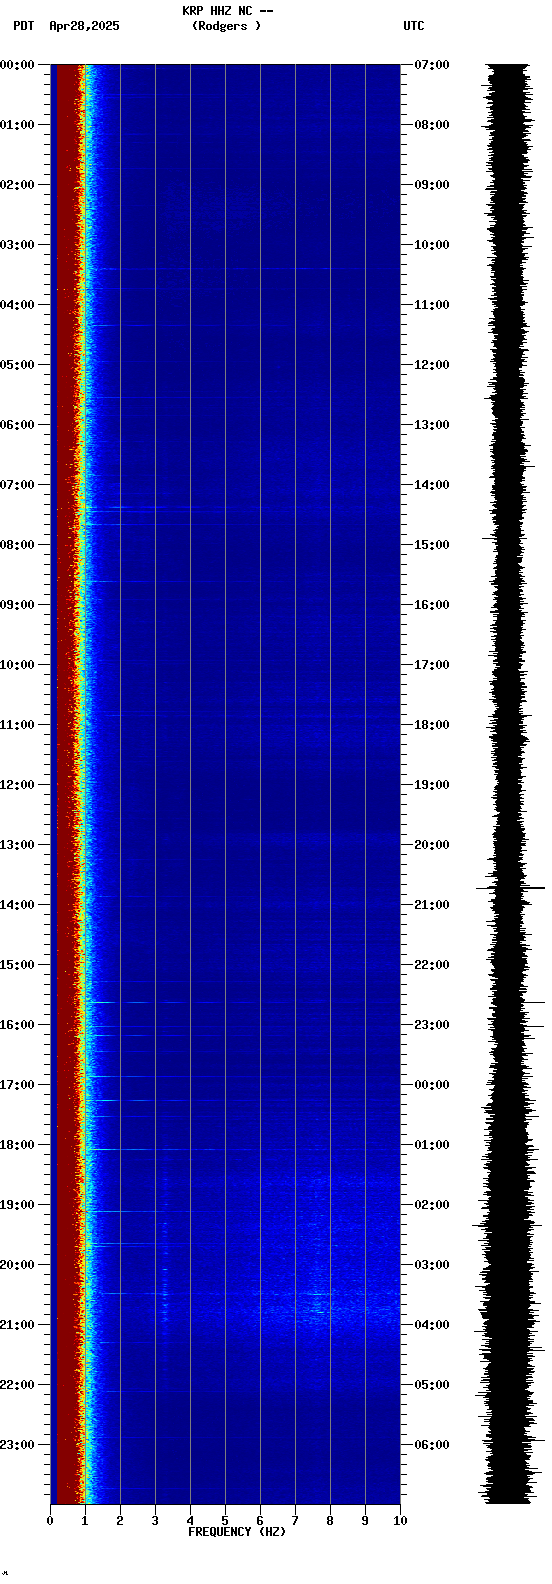Click the PDT 23:00 time tick label
Image resolution: width=552 pixels, height=1584 pixels.
pos(17,1445)
